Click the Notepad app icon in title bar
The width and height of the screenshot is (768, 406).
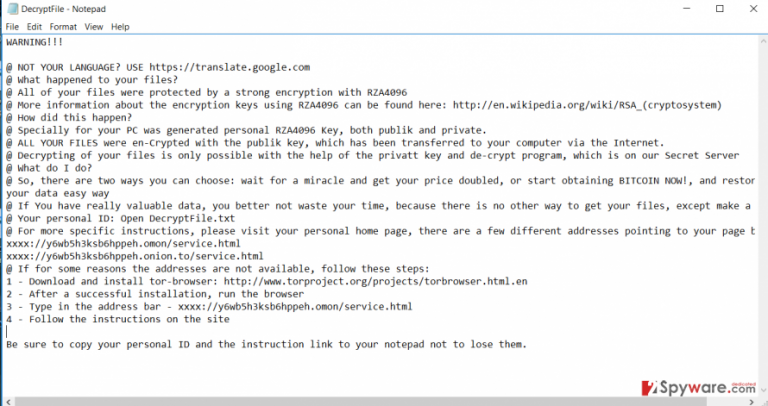13,9
